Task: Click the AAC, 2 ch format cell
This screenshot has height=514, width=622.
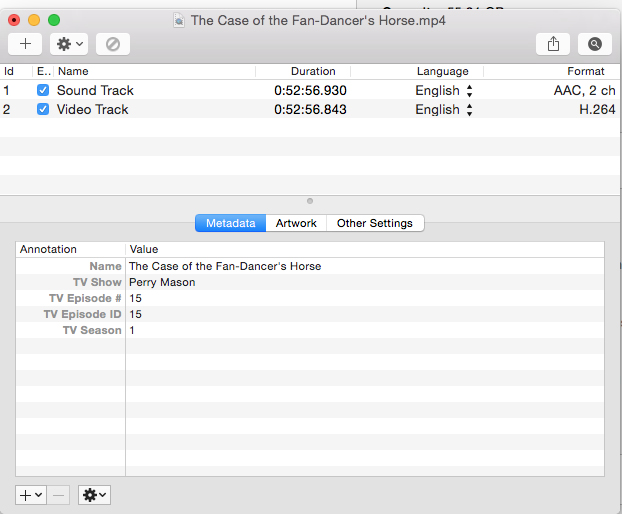Action: (584, 90)
